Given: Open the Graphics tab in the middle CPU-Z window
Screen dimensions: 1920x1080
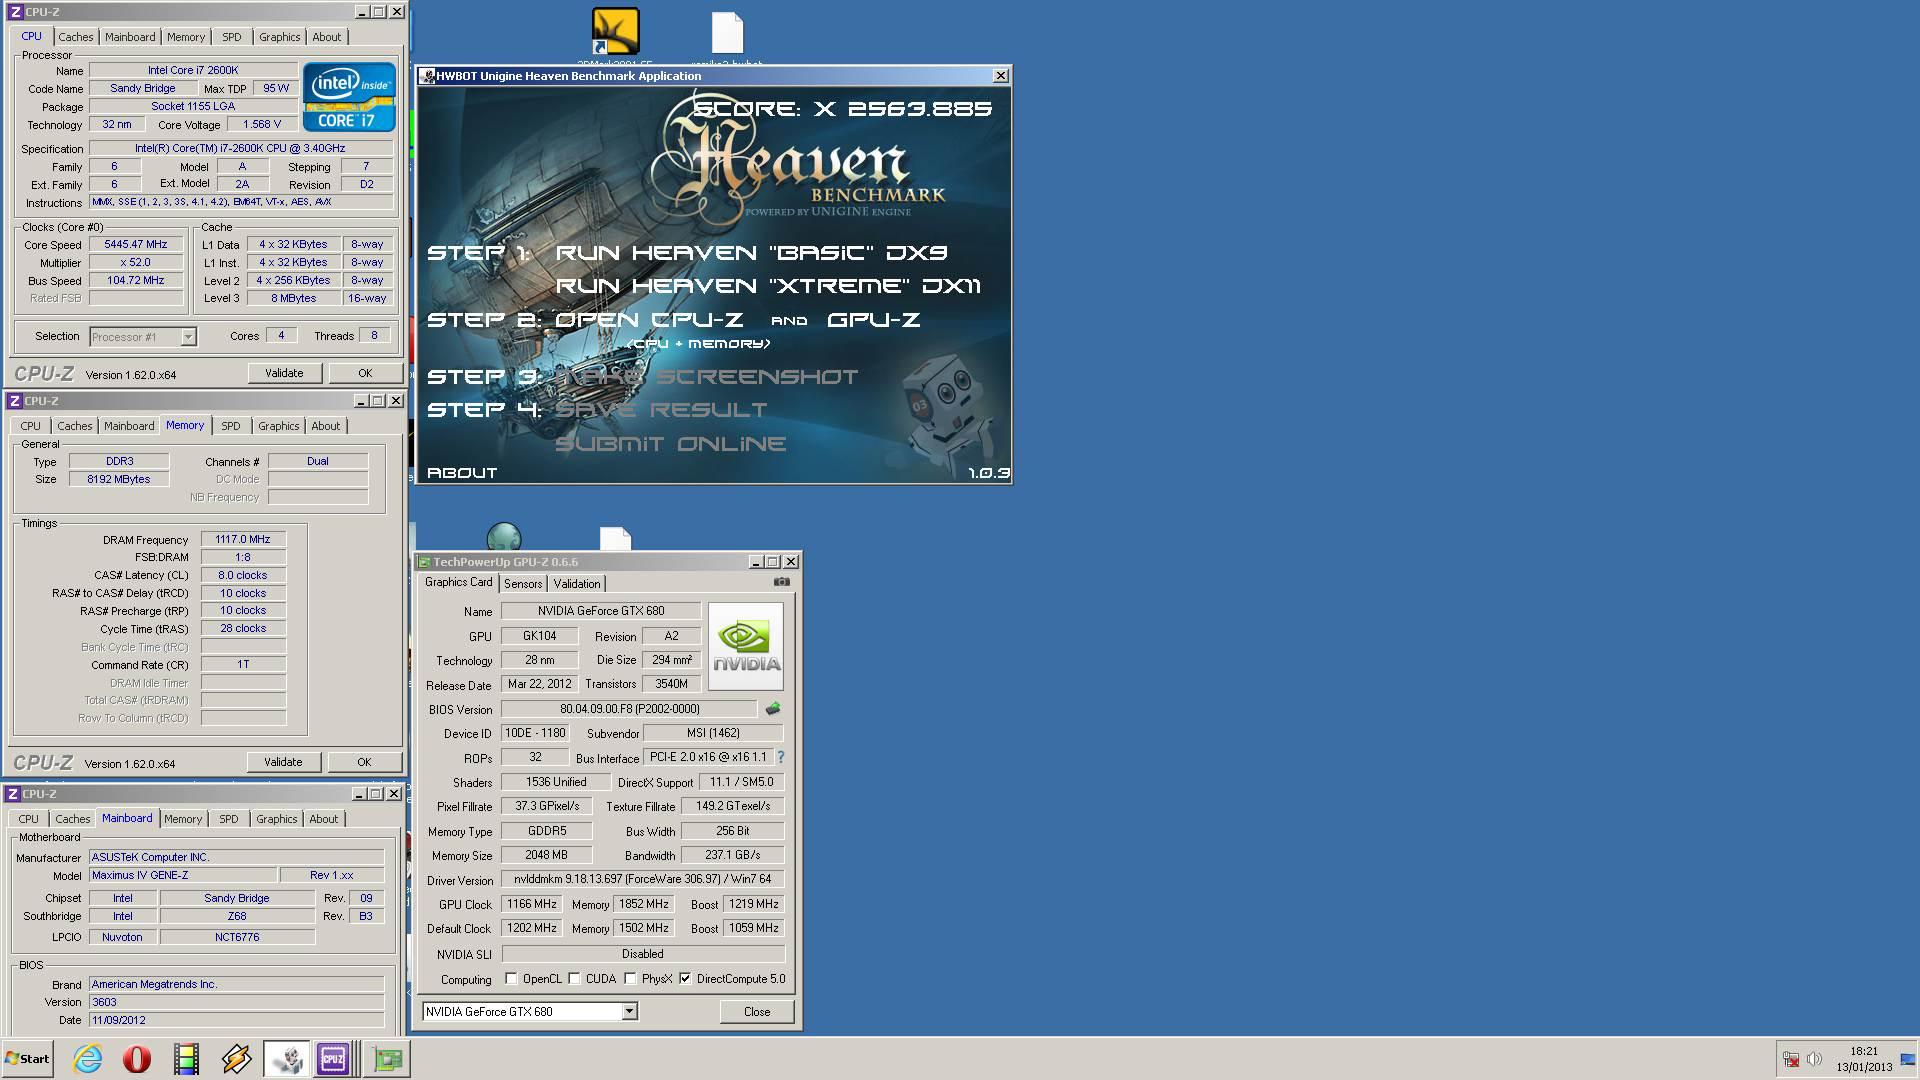Looking at the screenshot, I should click(x=278, y=426).
